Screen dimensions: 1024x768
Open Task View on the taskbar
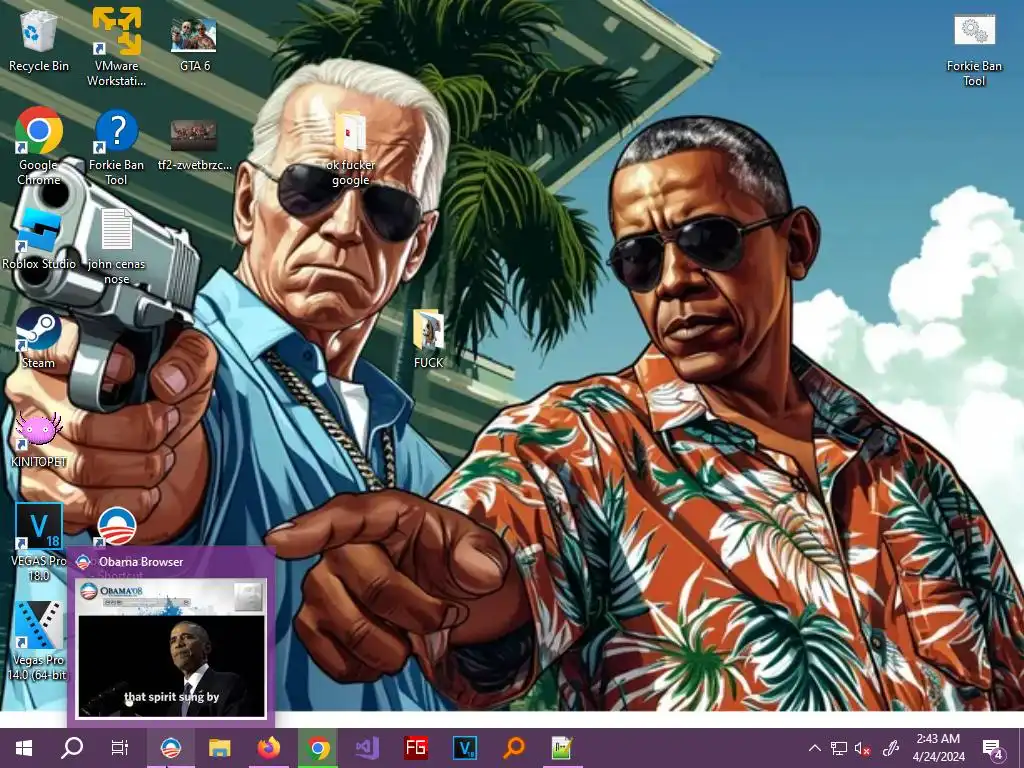(120, 748)
